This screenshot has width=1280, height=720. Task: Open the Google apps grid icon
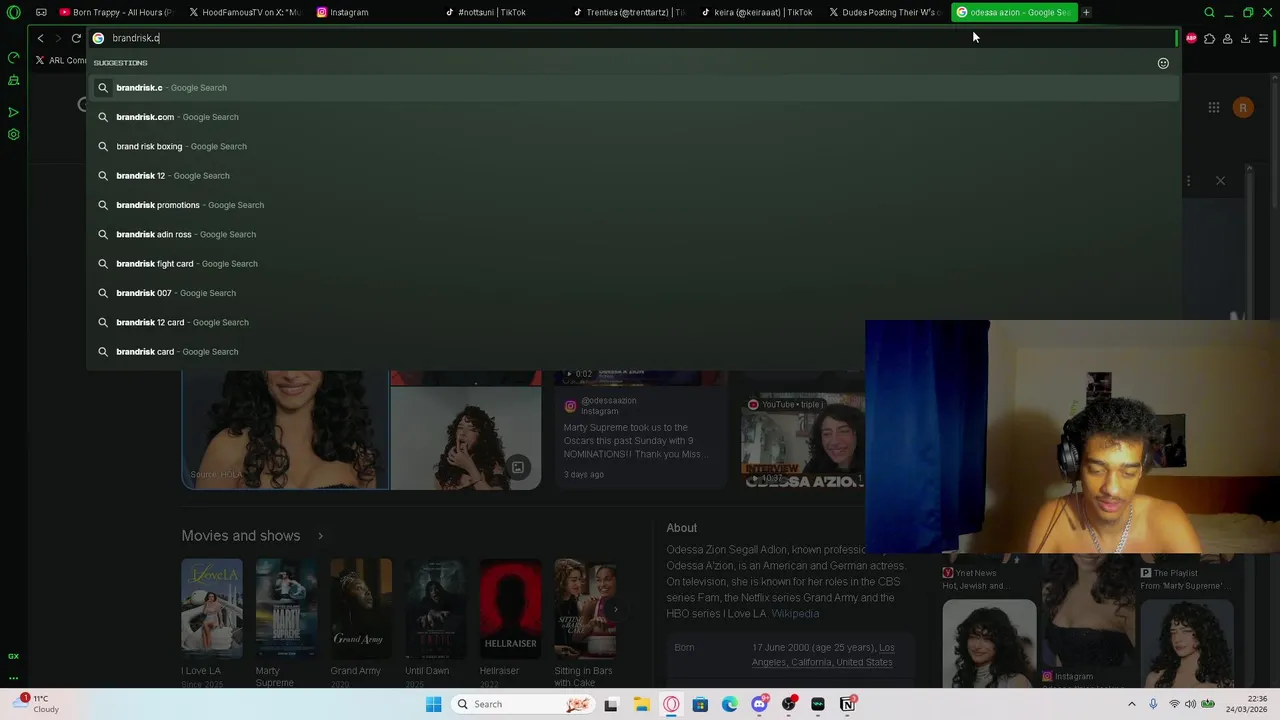(1213, 107)
